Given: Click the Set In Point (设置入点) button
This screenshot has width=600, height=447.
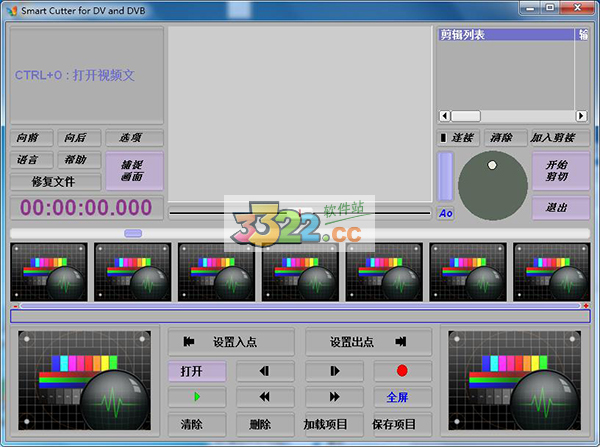Looking at the screenshot, I should [x=231, y=341].
